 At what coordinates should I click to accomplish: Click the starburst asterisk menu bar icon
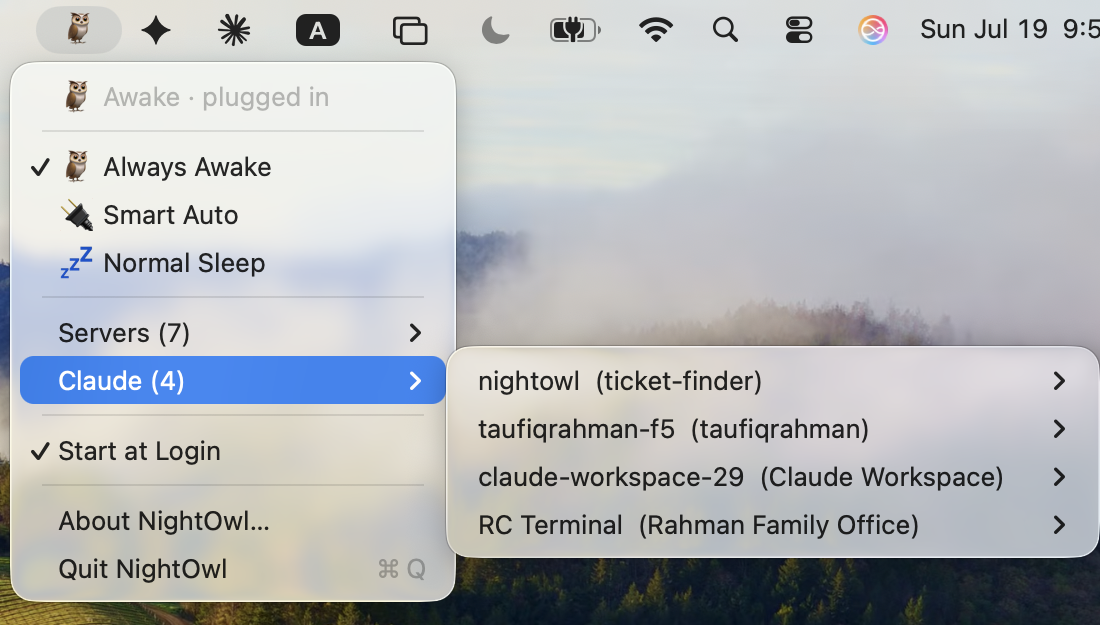coord(234,30)
